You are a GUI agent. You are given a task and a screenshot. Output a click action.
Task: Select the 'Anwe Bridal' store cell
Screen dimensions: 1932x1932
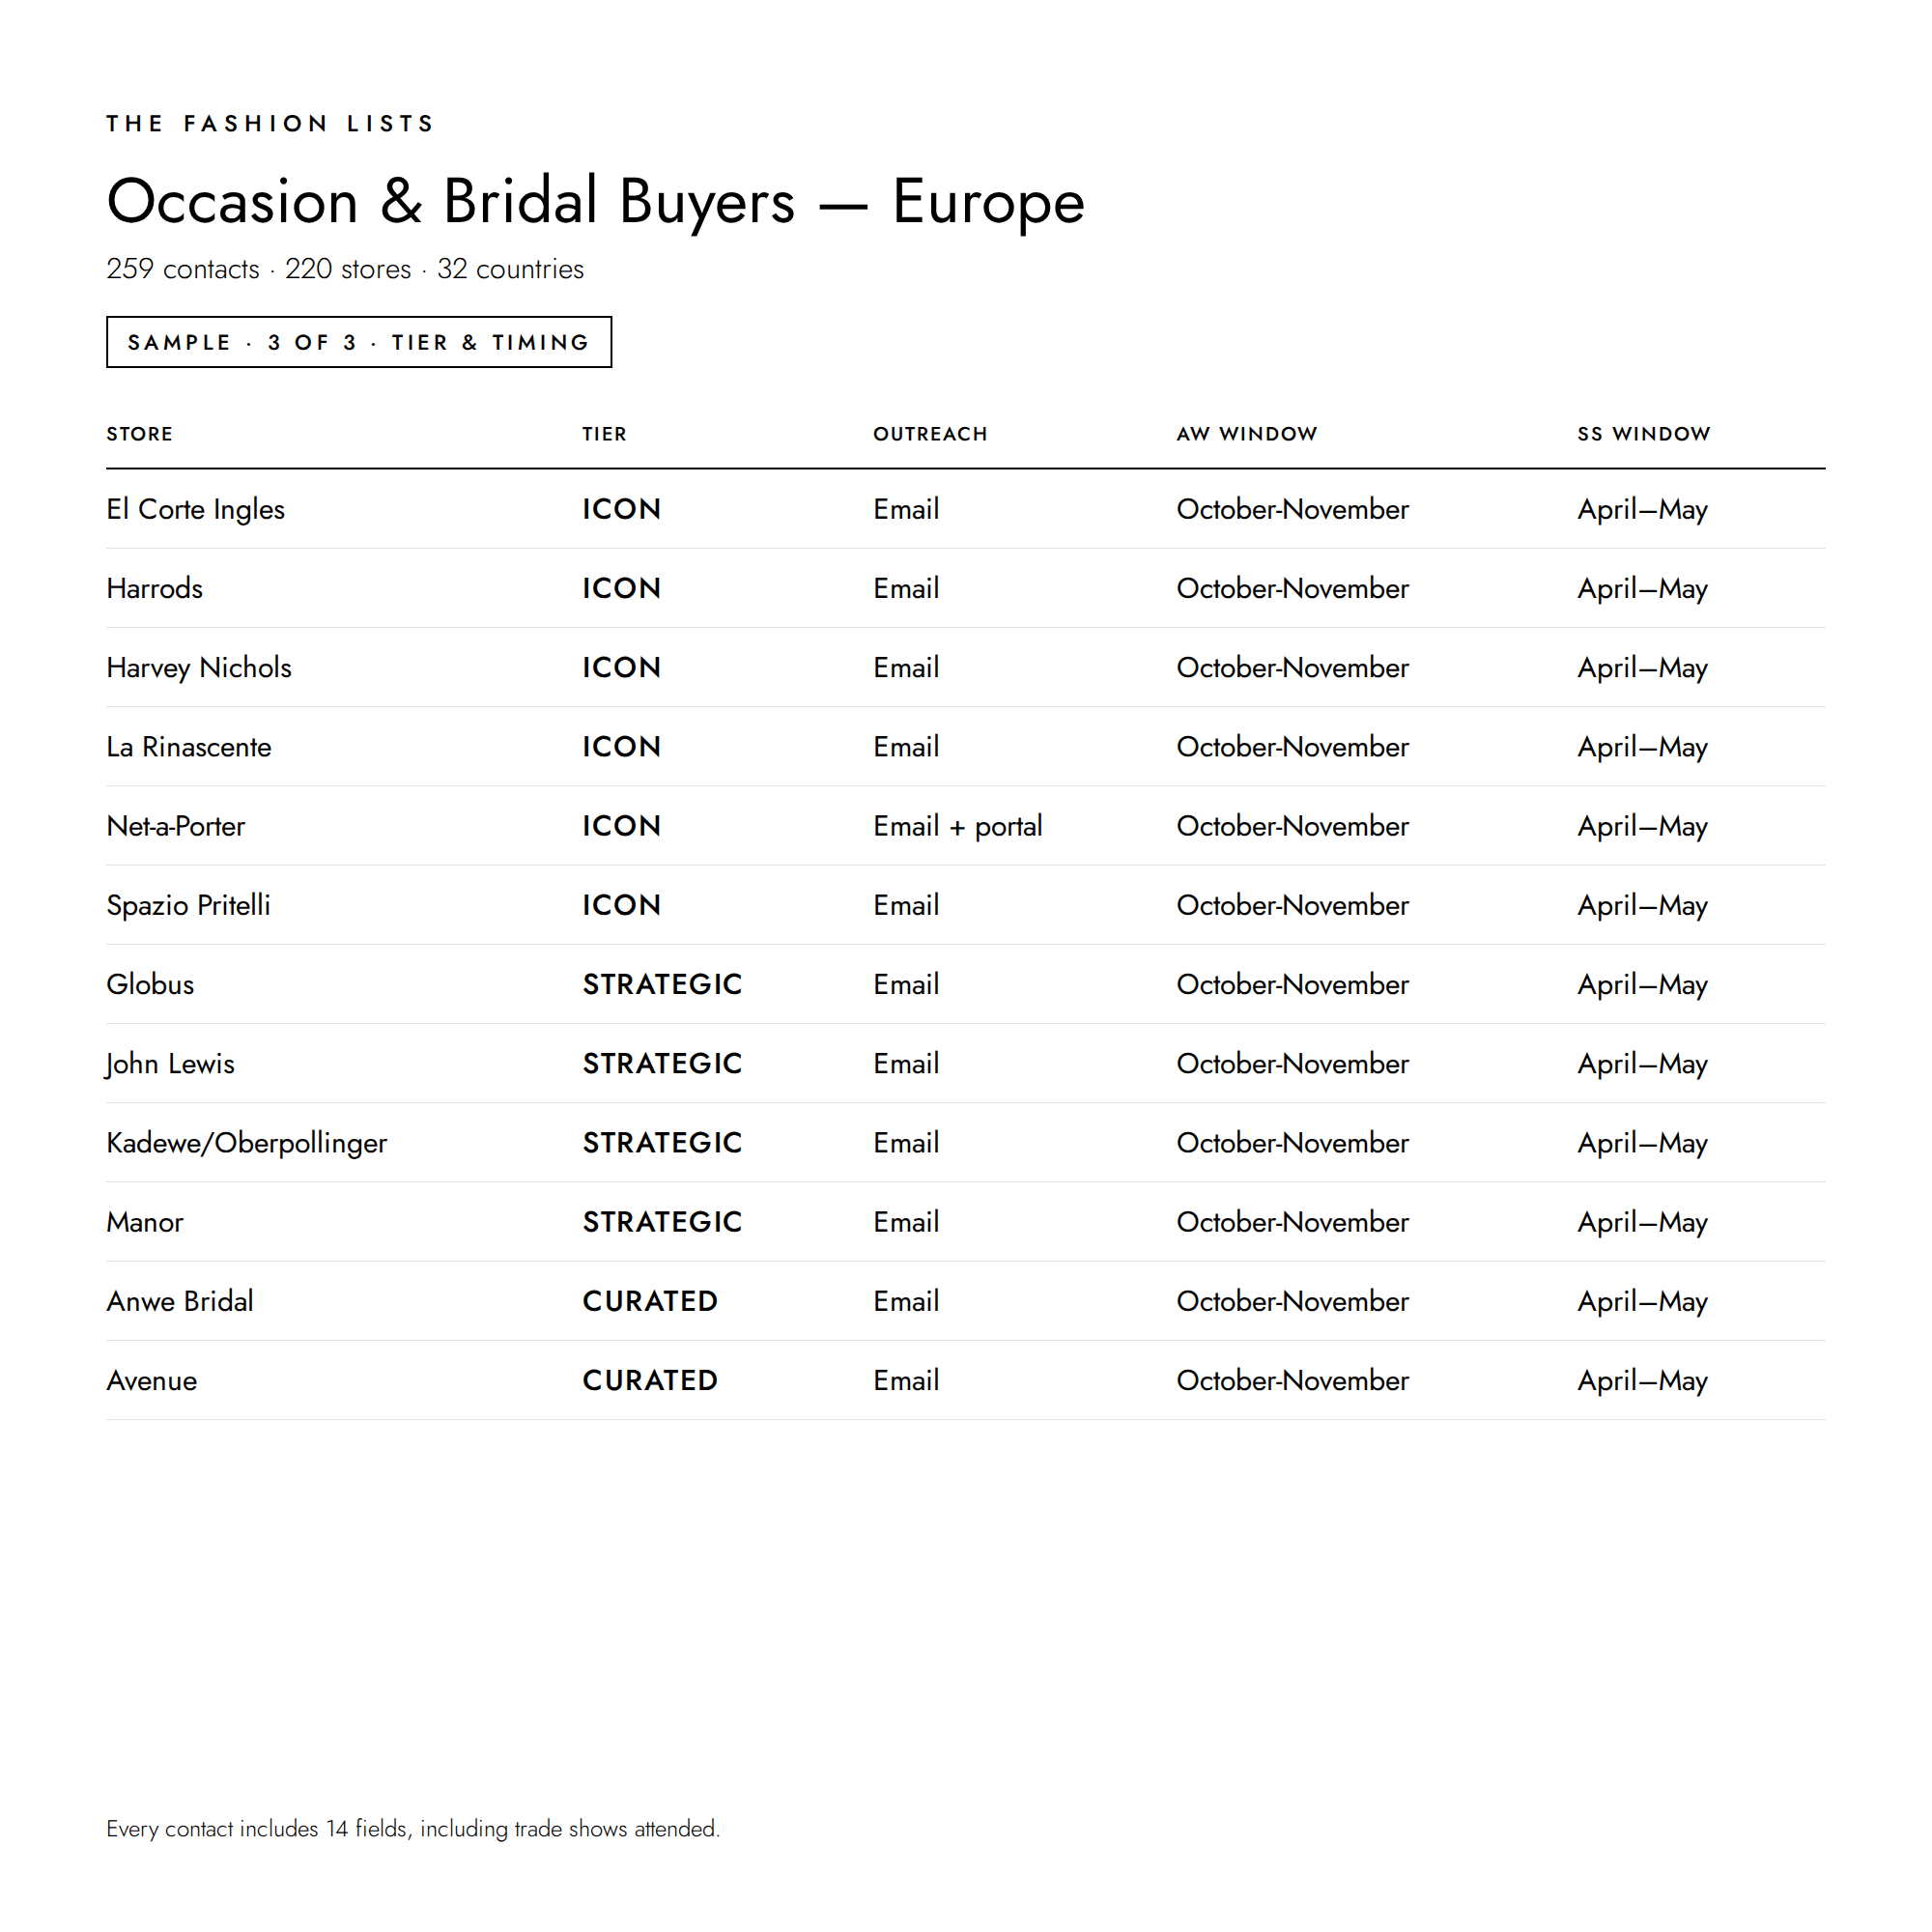pos(180,1301)
